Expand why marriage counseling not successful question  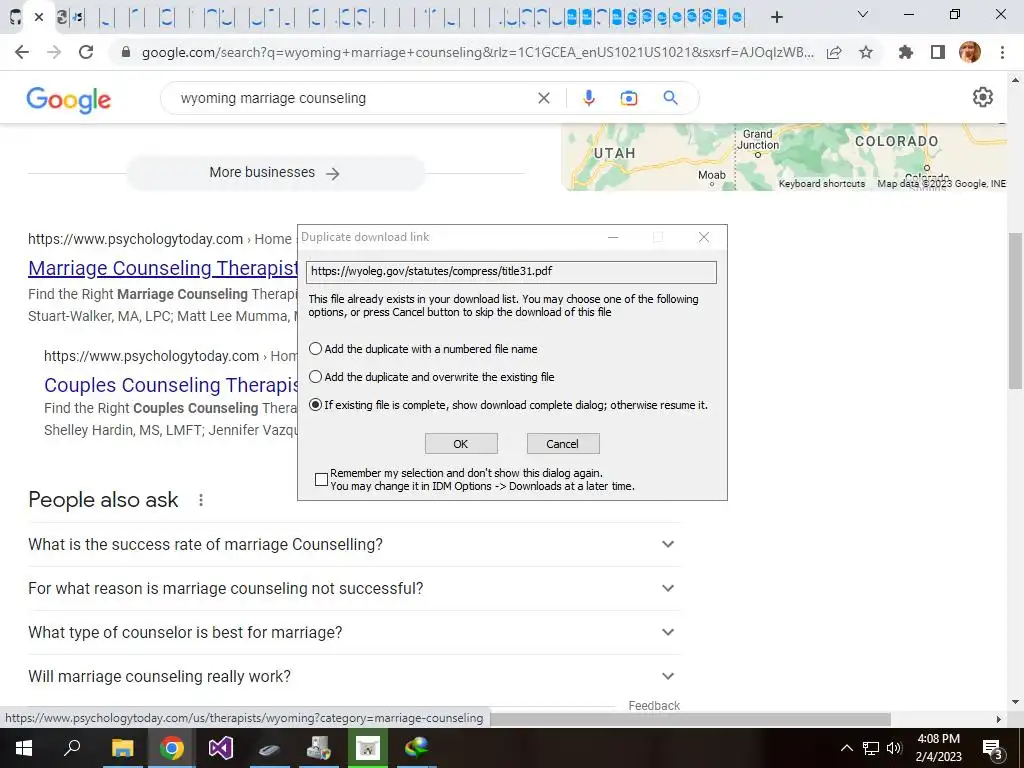(355, 588)
